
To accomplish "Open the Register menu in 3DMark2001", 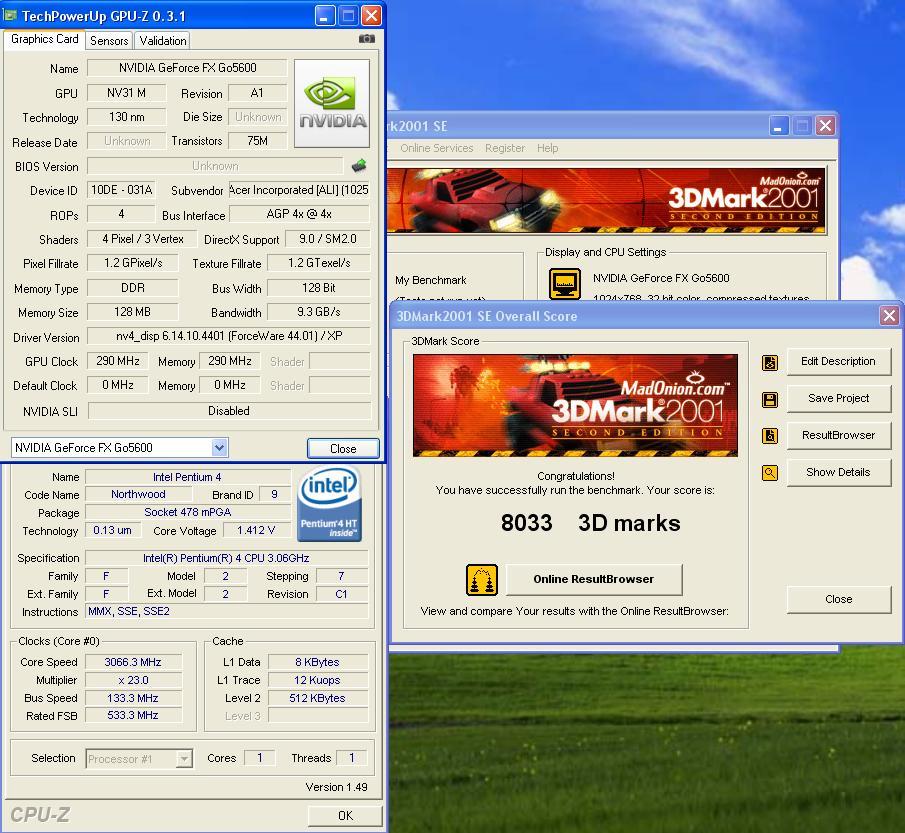I will click(505, 148).
